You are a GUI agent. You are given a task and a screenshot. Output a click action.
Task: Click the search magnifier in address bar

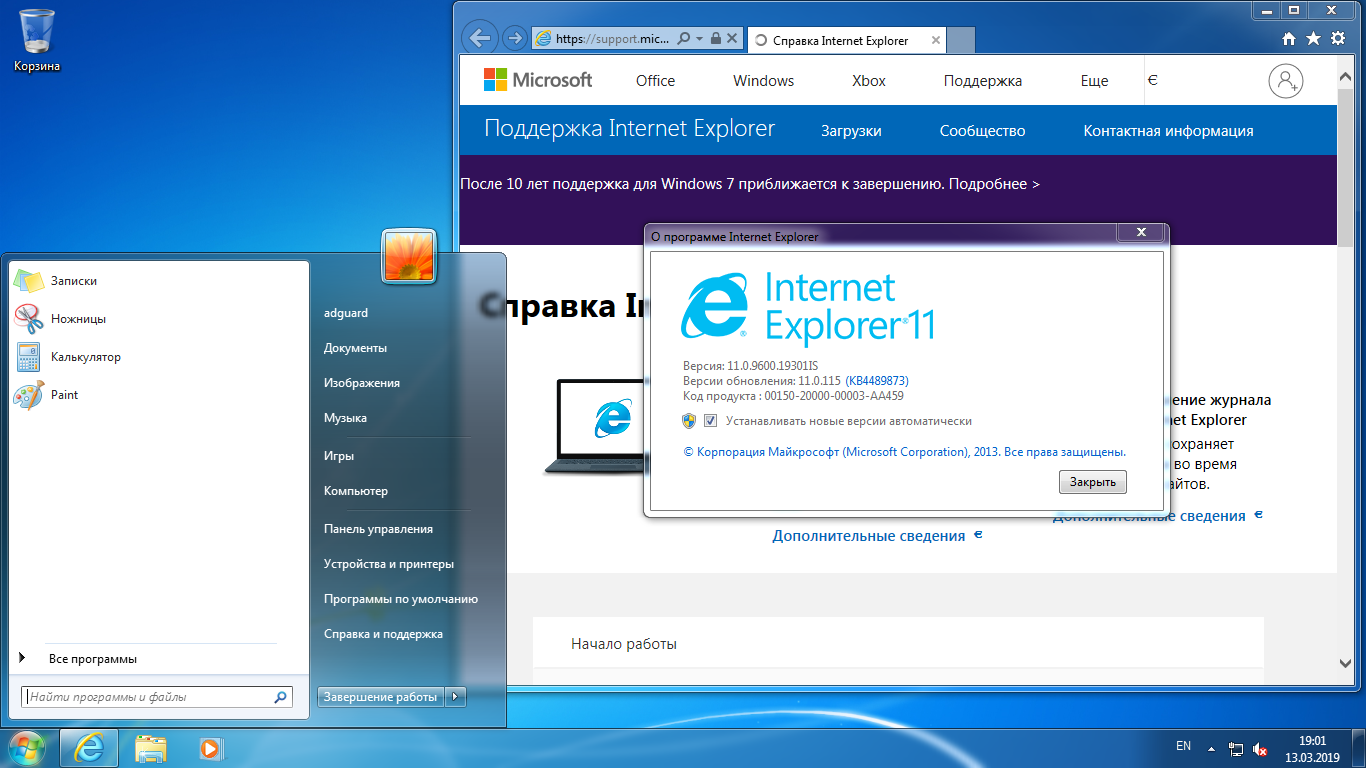click(x=684, y=39)
